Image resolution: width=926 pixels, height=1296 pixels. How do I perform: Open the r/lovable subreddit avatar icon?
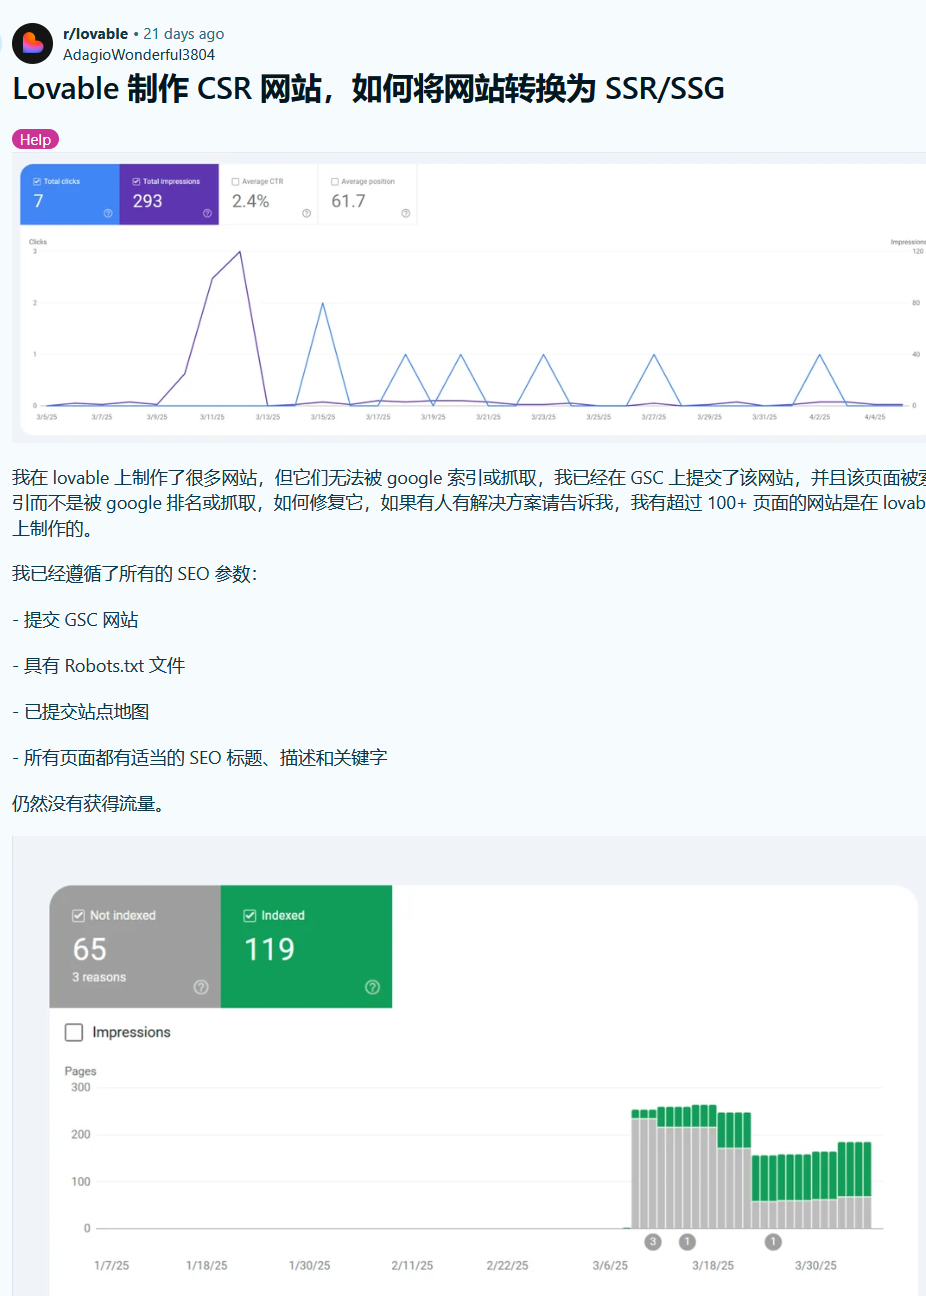tap(32, 44)
